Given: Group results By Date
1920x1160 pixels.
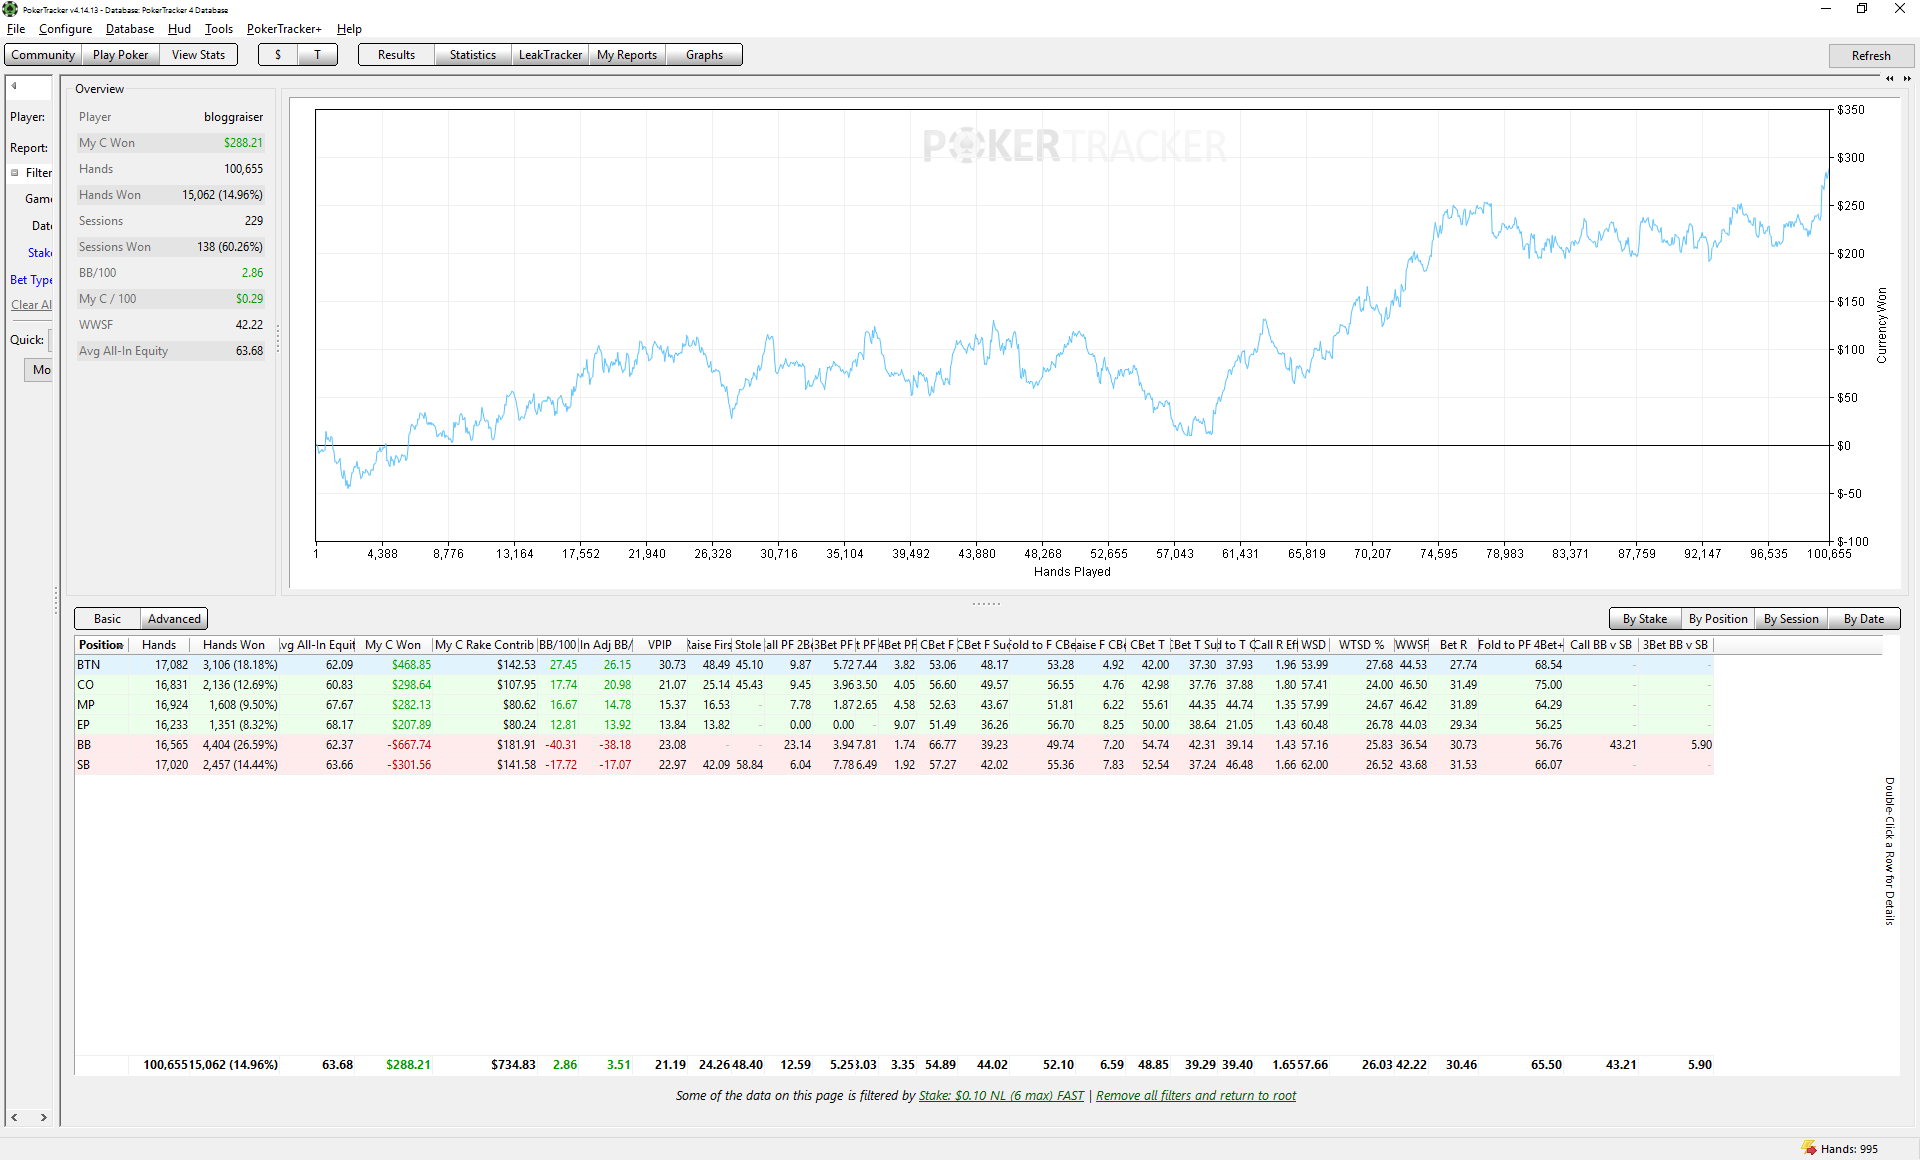Looking at the screenshot, I should (1863, 619).
